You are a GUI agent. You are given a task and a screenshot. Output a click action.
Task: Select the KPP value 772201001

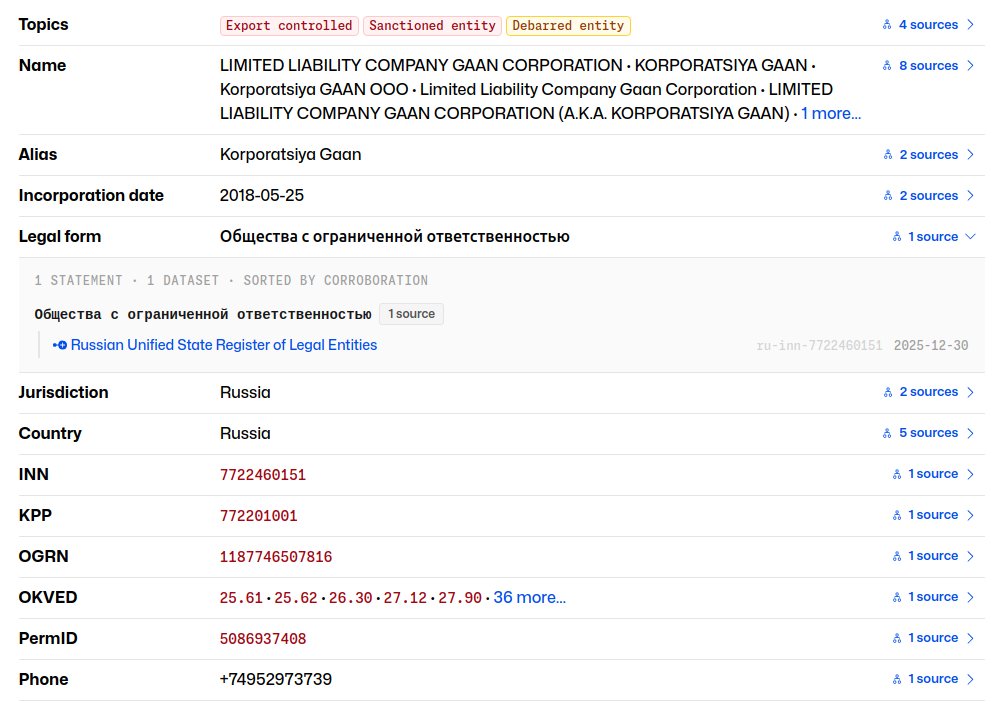coord(258,516)
